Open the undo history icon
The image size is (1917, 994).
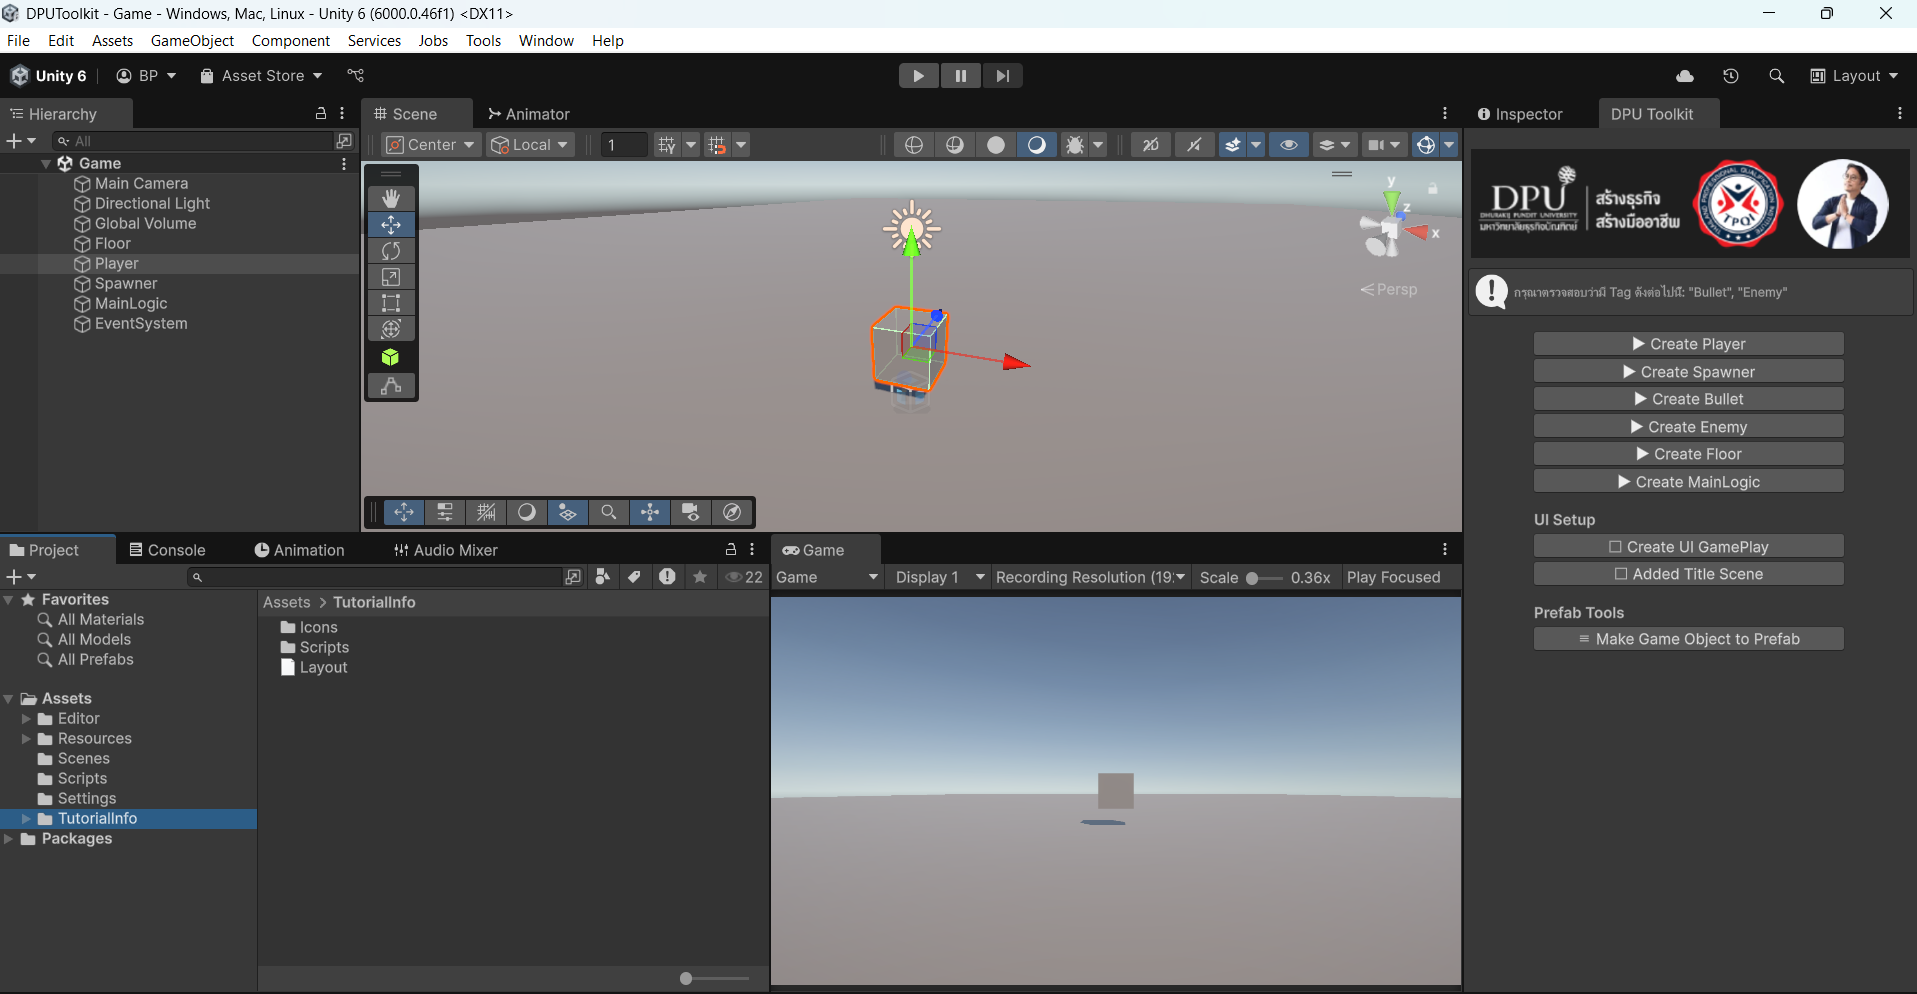pyautogui.click(x=1731, y=76)
